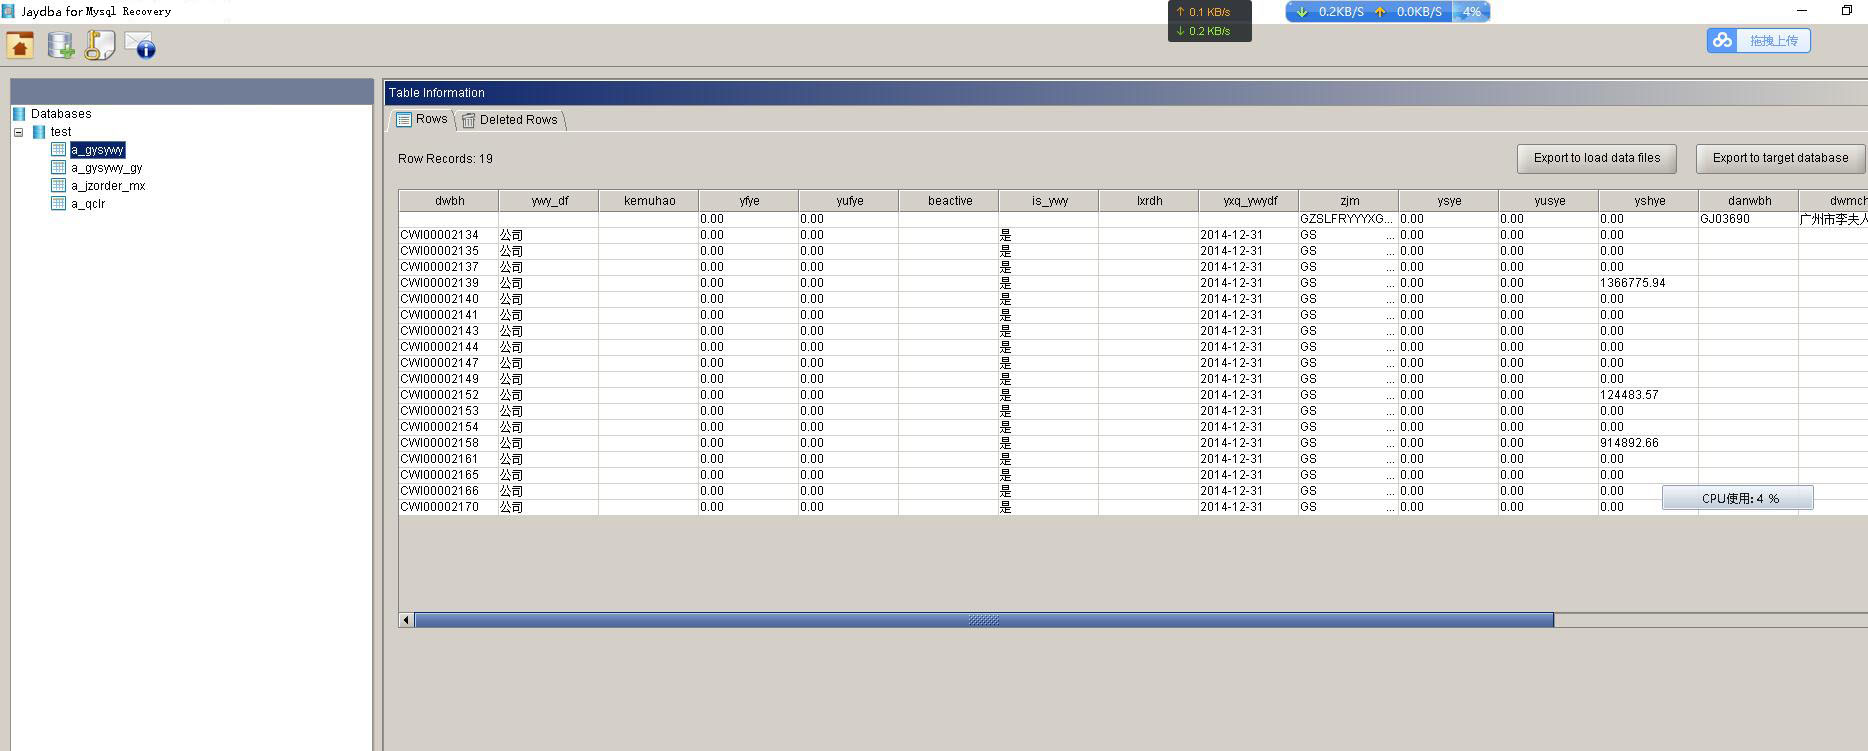
Task: Click the Databases root icon in tree
Action: click(x=19, y=114)
